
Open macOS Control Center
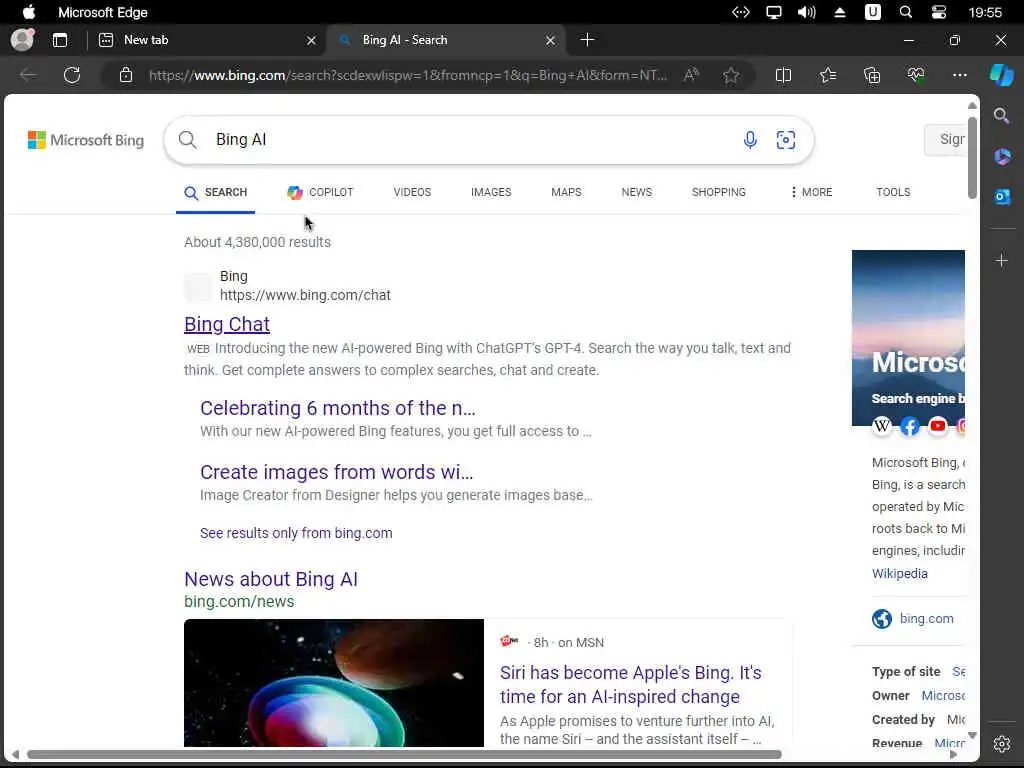938,12
